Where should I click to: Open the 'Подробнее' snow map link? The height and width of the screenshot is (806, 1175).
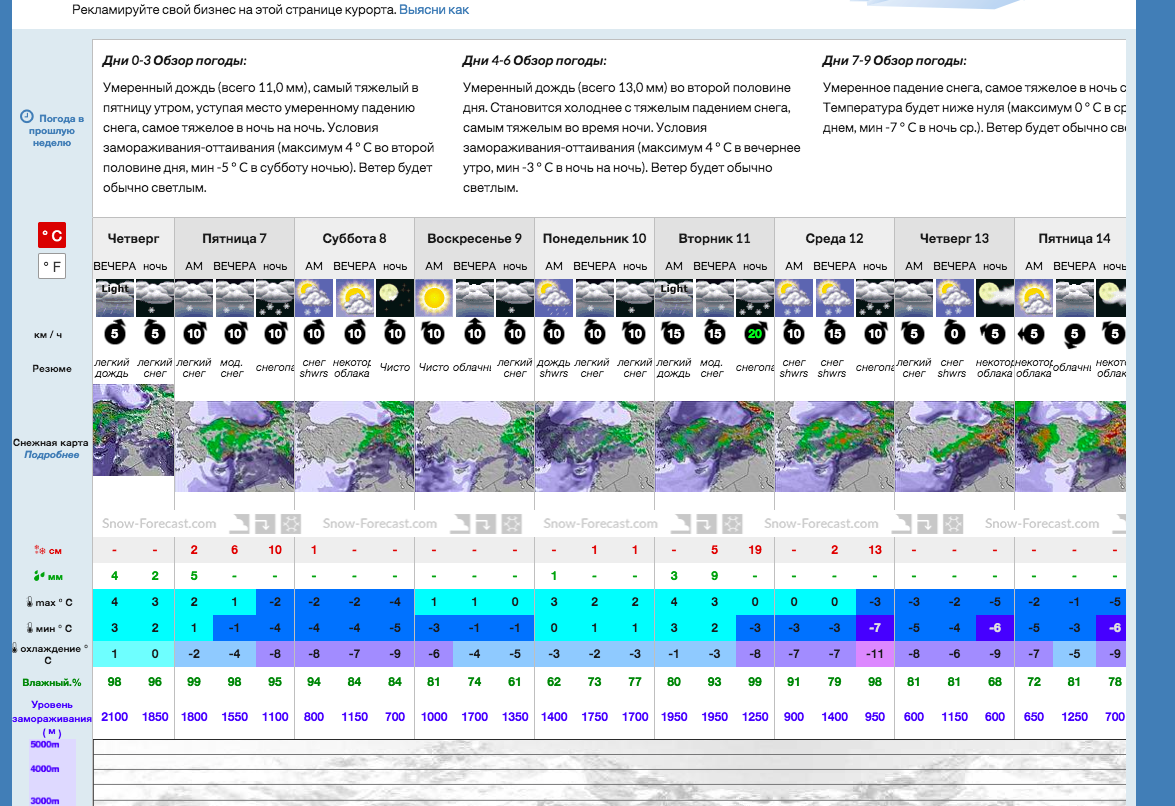point(51,455)
